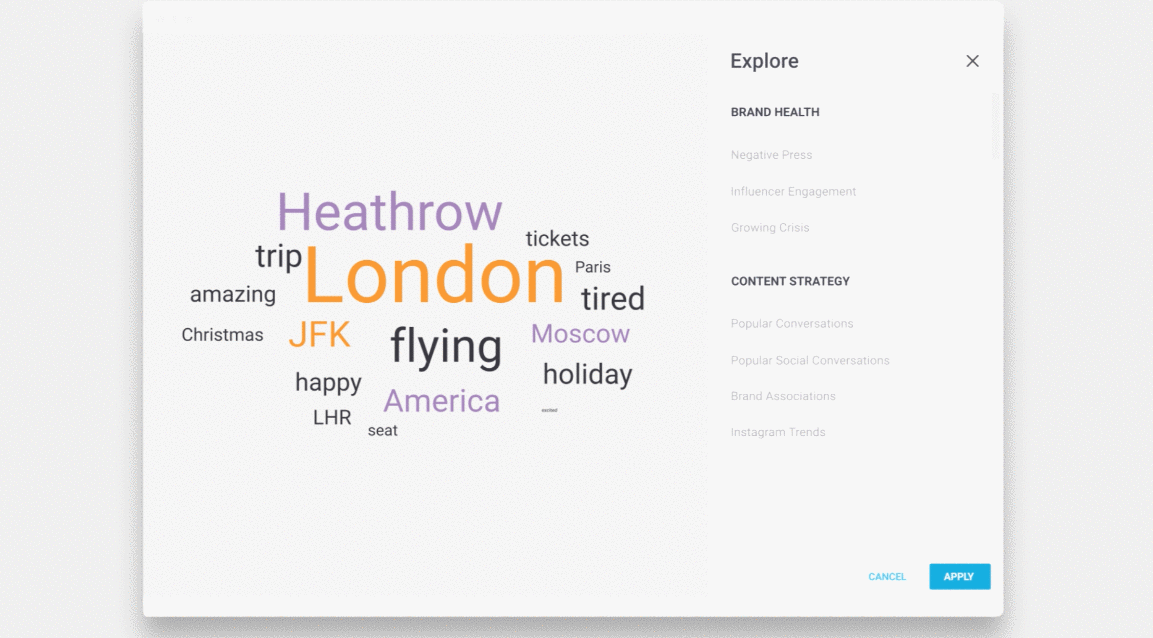
Task: Apply the selected Explore option
Action: (960, 577)
